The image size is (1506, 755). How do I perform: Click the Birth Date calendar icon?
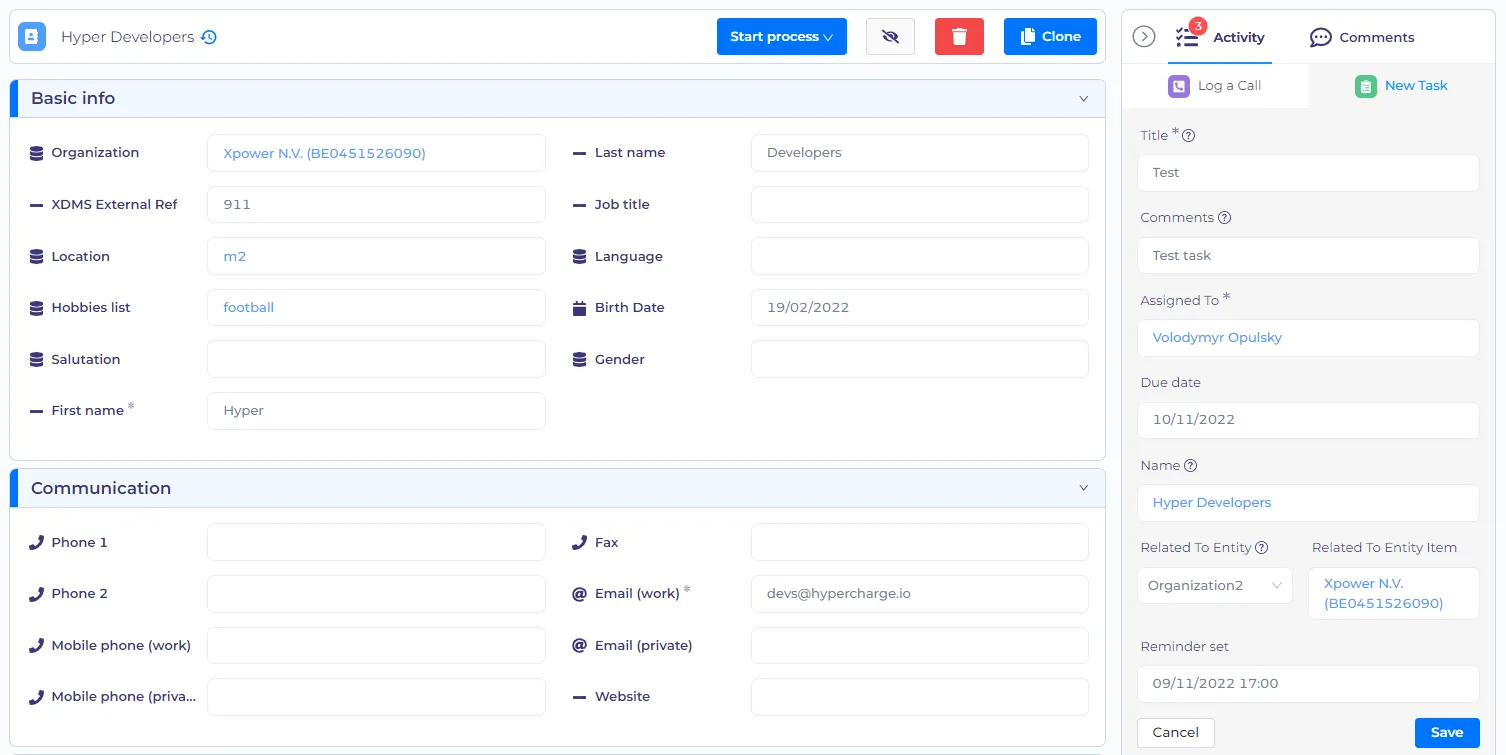tap(579, 308)
